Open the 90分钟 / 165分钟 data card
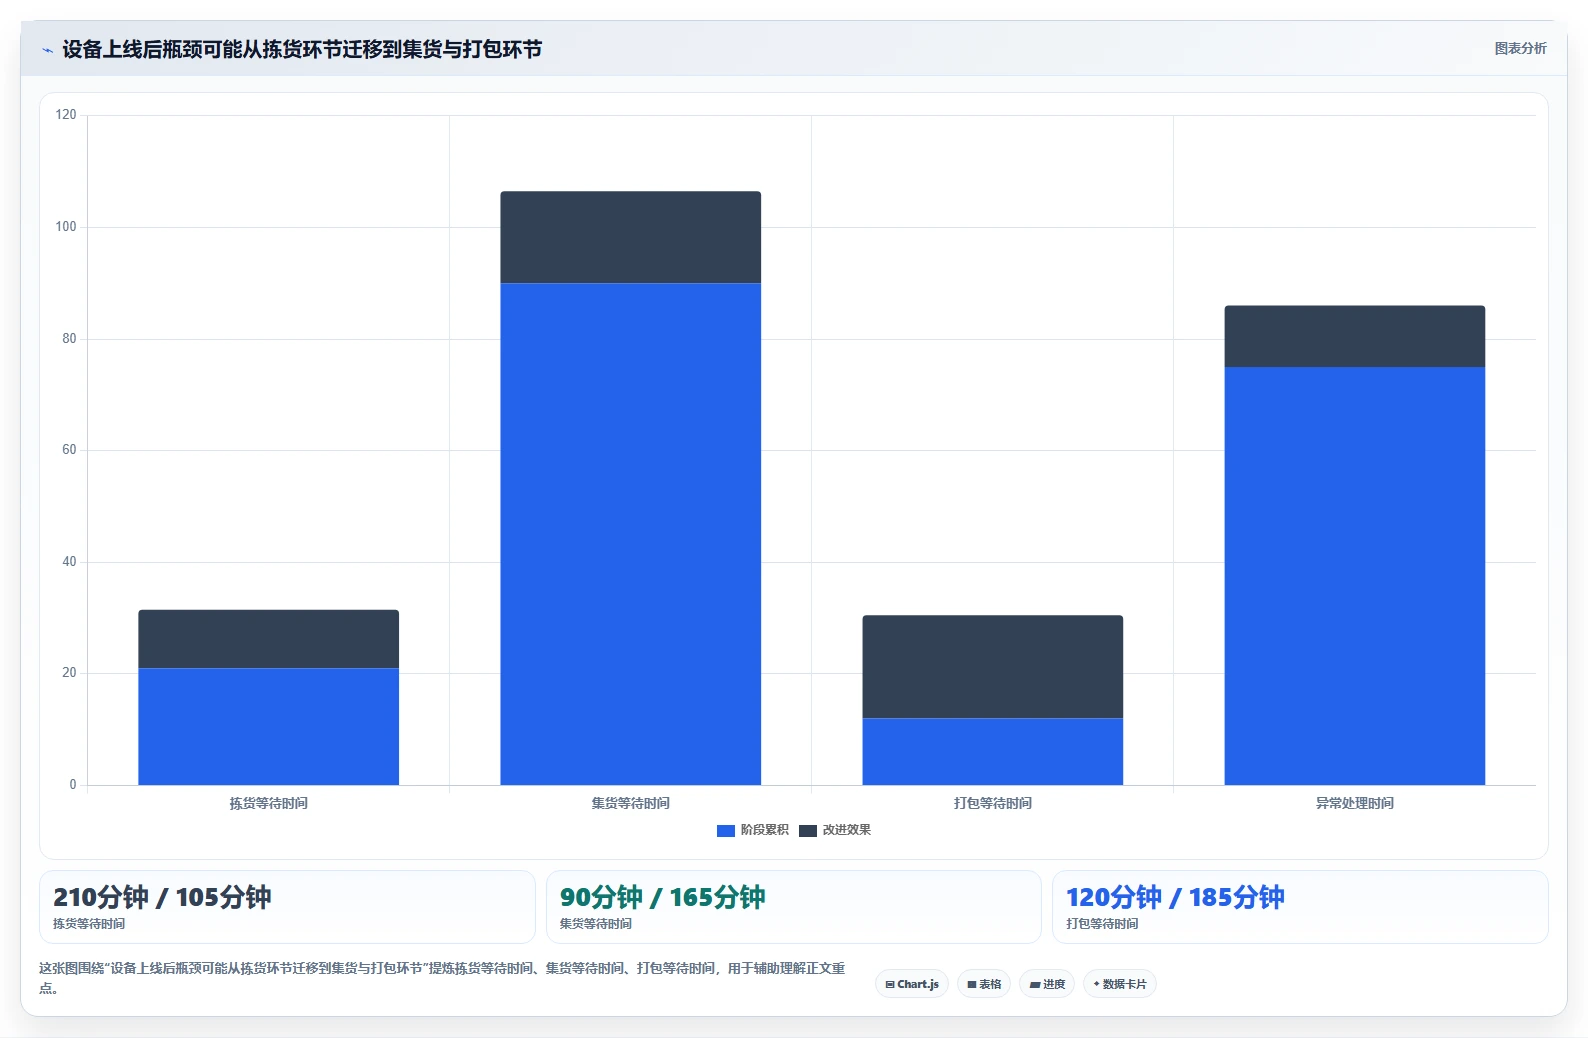The image size is (1588, 1038). pyautogui.click(x=793, y=907)
